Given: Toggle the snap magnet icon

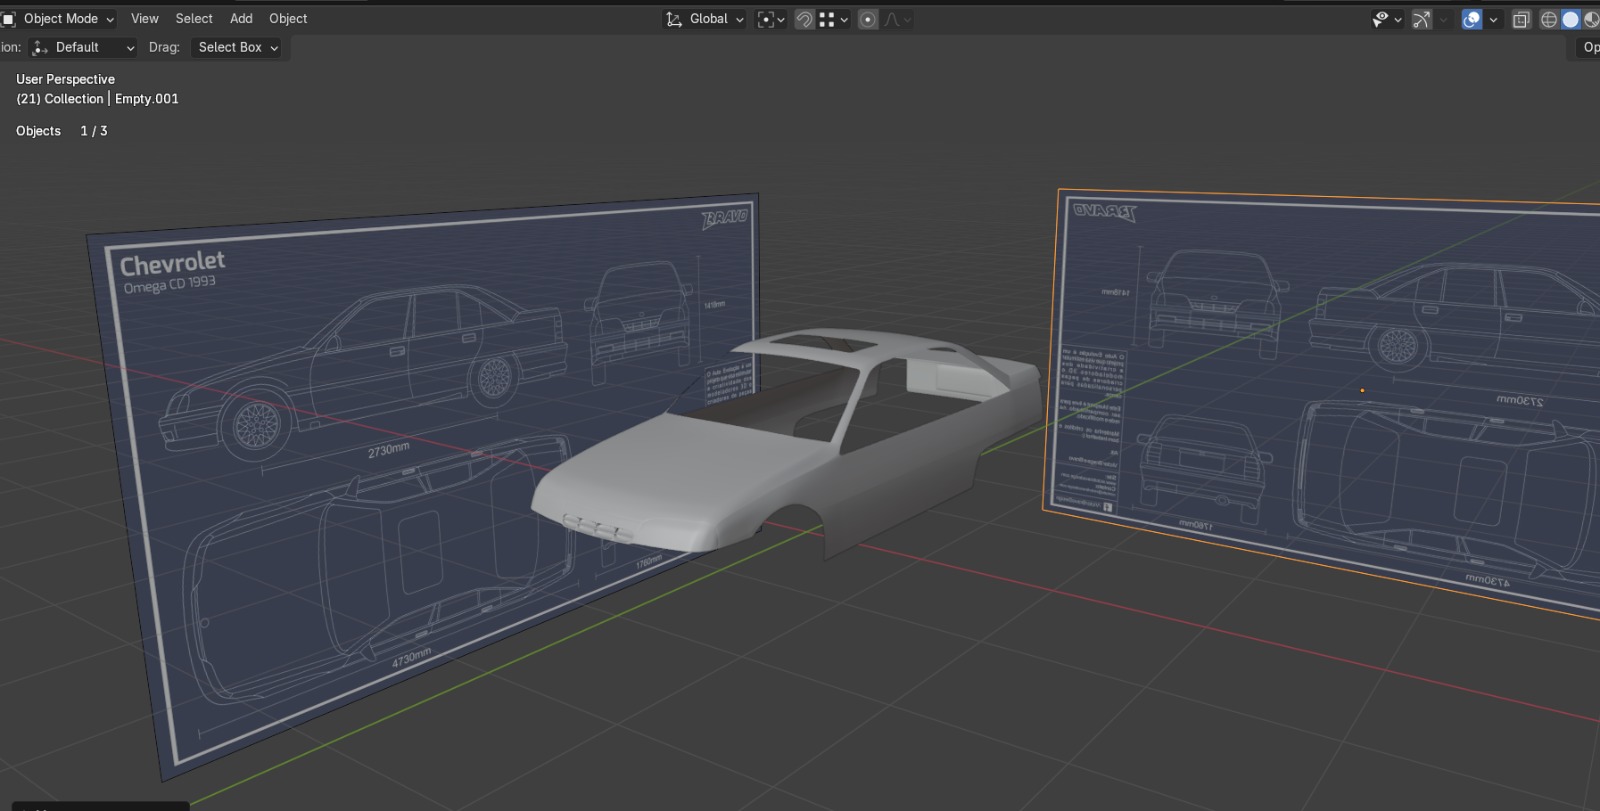Looking at the screenshot, I should click(804, 19).
